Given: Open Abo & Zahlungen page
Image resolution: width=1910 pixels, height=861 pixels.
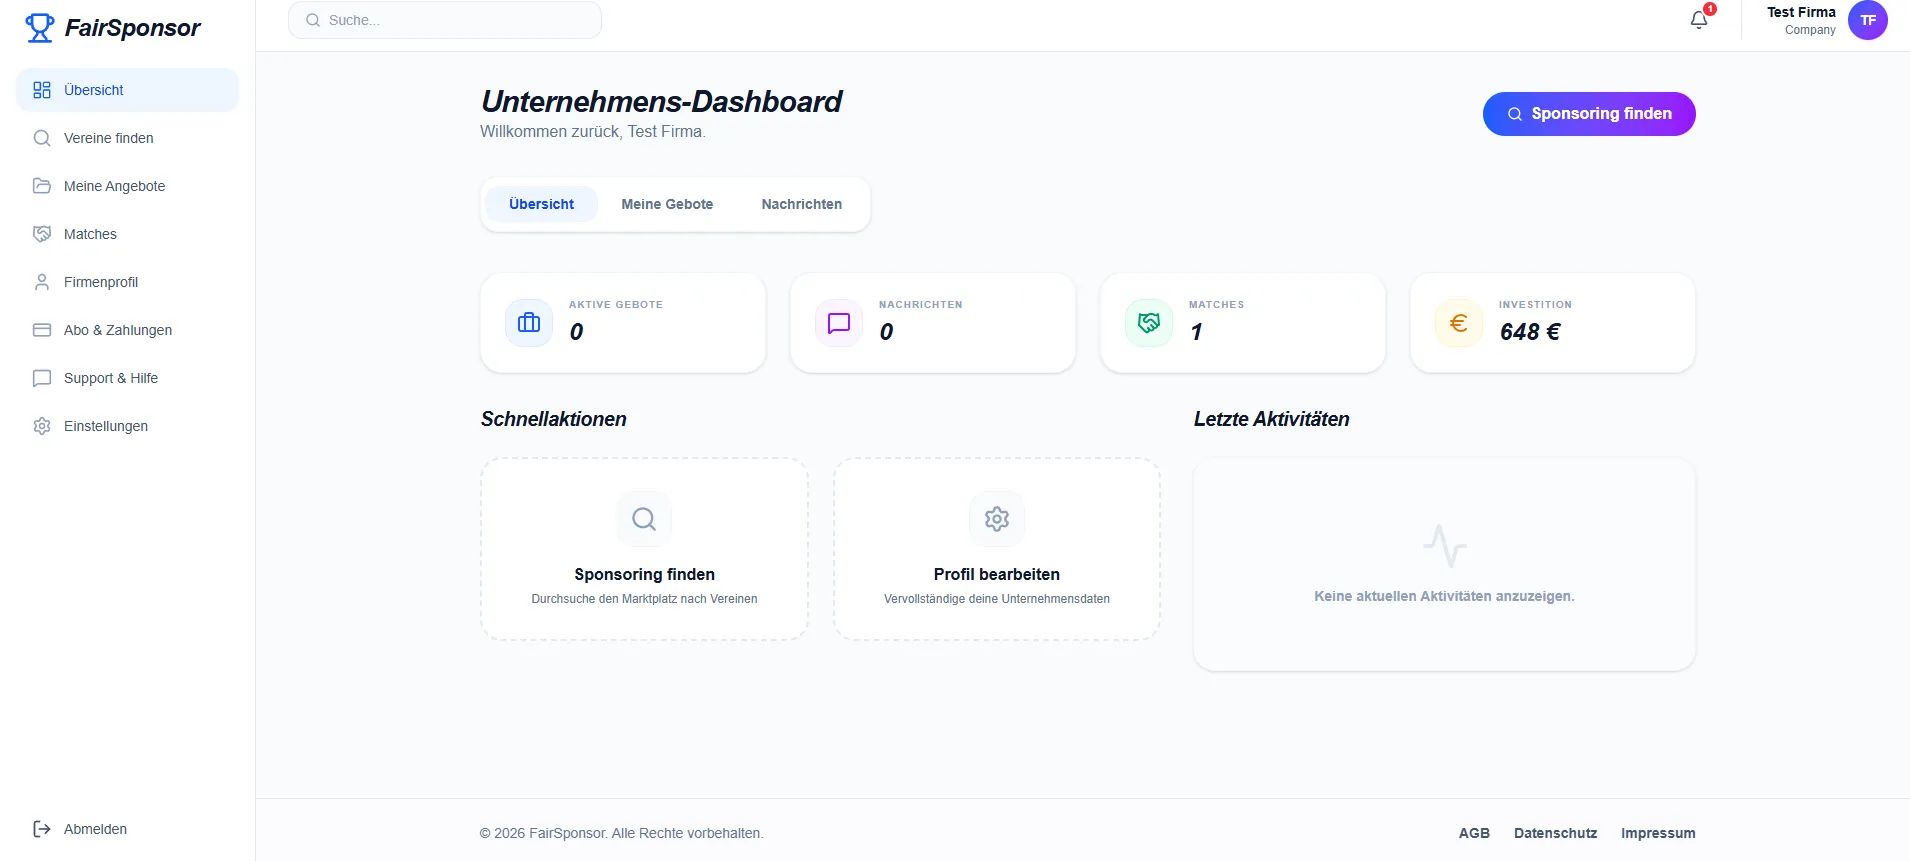Looking at the screenshot, I should click(127, 330).
